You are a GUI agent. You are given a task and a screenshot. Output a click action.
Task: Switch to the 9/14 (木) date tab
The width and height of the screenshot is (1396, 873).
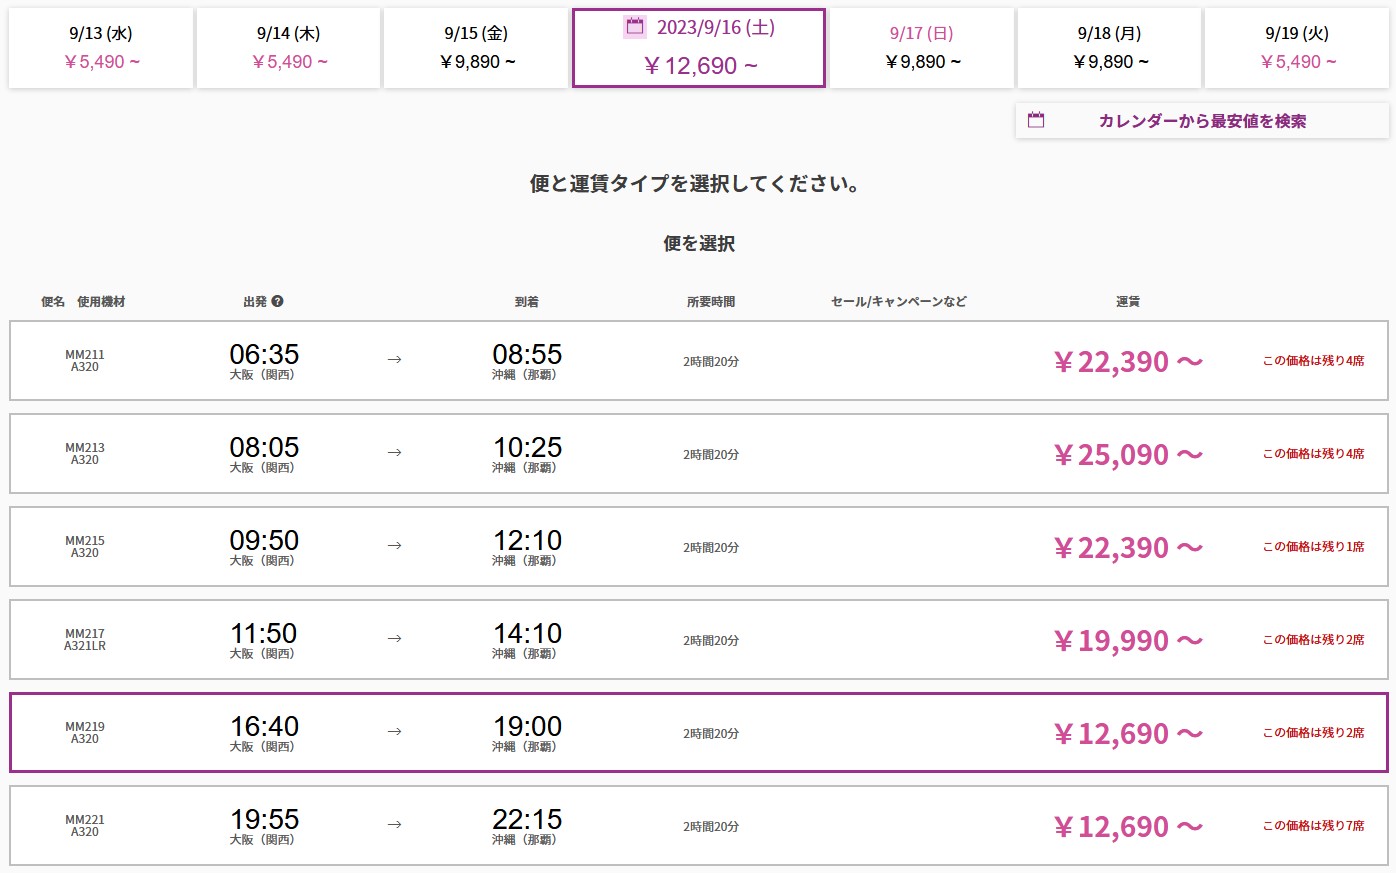288,48
